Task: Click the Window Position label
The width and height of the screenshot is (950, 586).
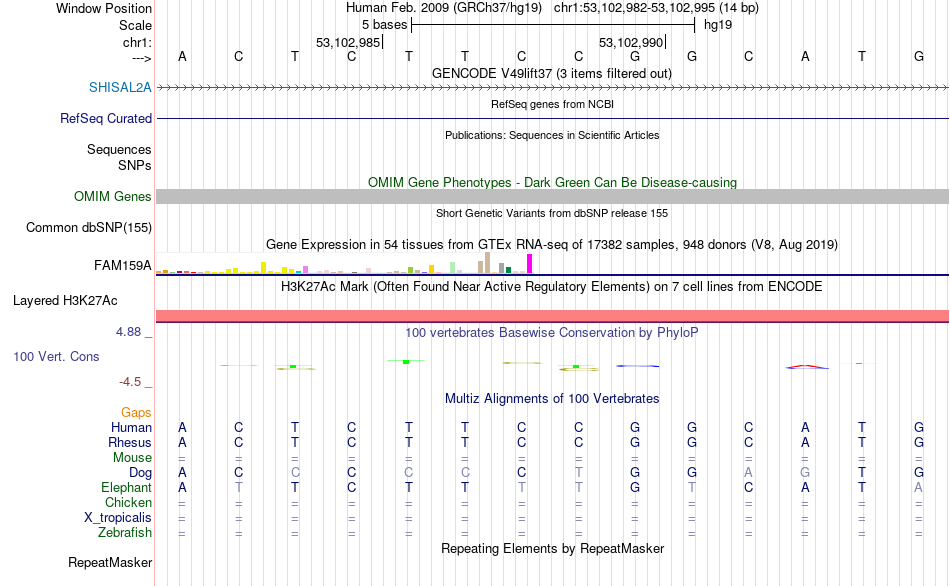Action: (104, 8)
